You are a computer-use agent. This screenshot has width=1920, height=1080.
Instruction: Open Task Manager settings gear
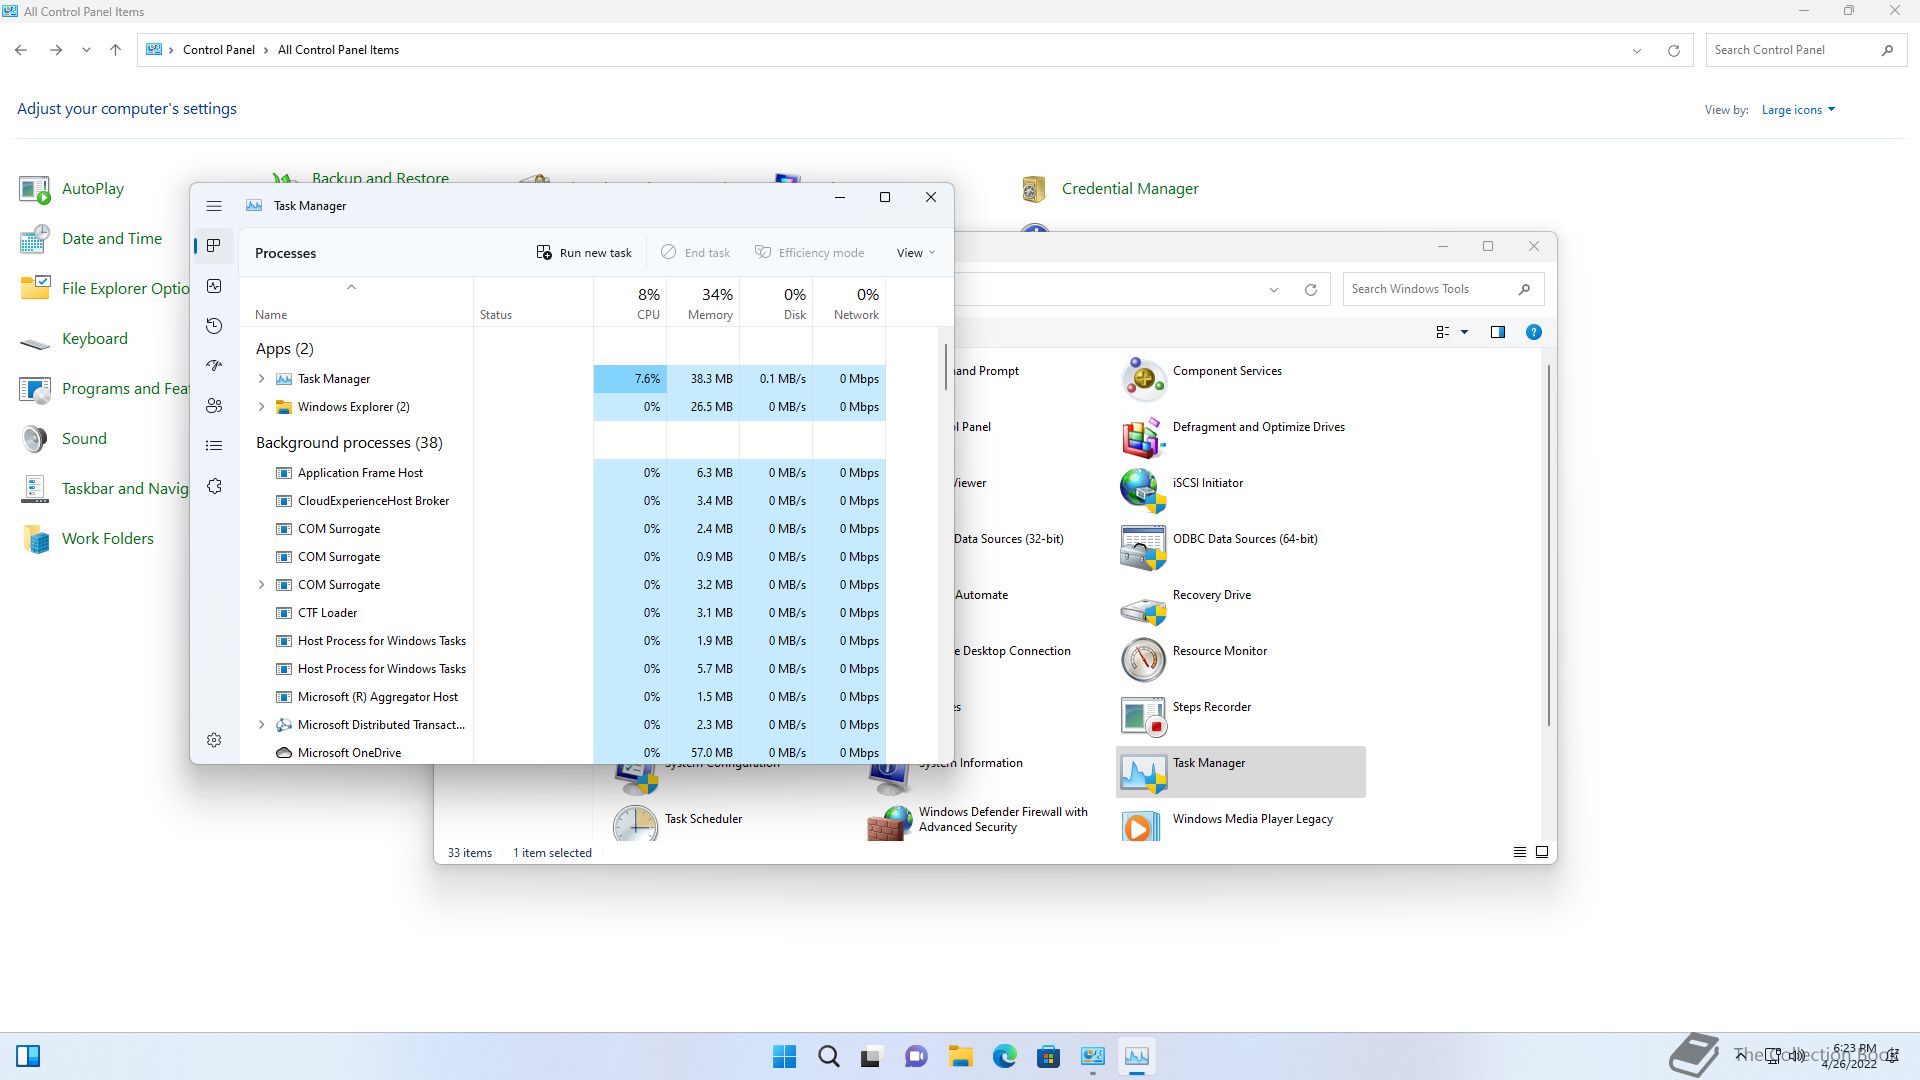[214, 740]
